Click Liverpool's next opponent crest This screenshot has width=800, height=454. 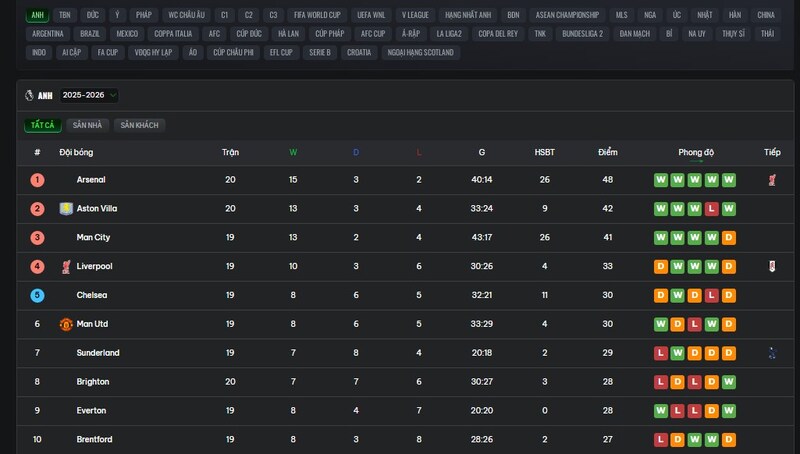tap(772, 267)
